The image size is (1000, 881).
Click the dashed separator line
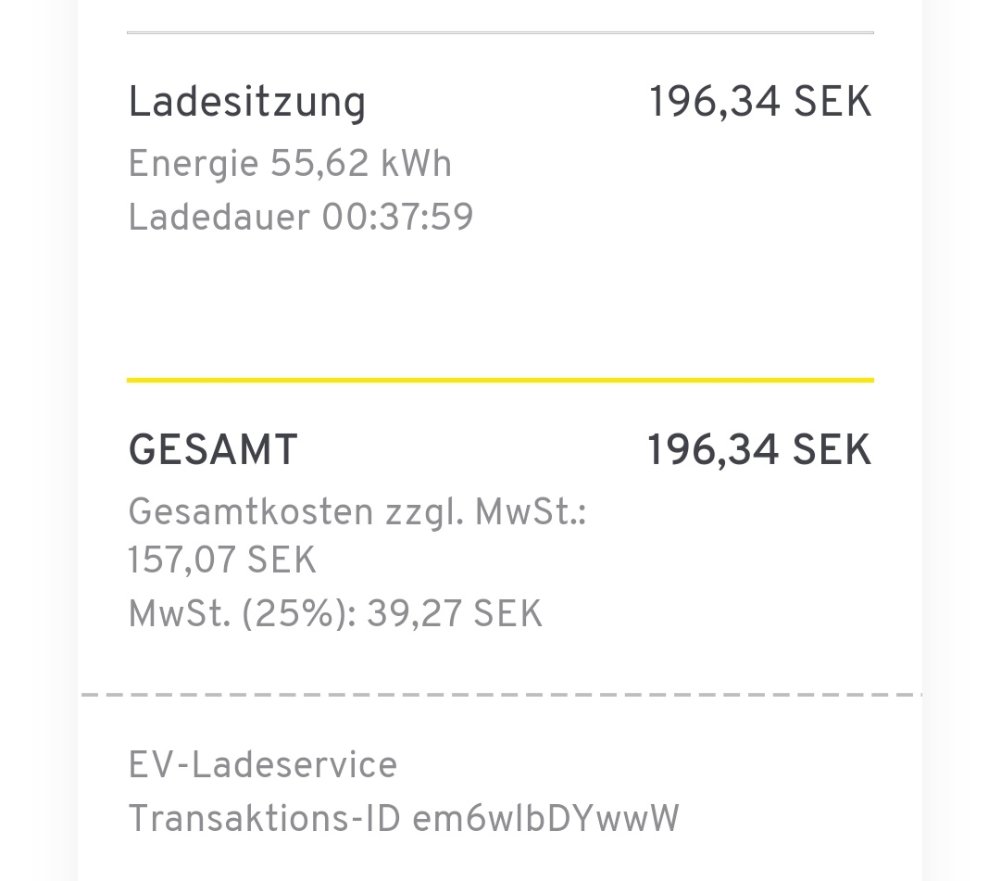pos(501,694)
